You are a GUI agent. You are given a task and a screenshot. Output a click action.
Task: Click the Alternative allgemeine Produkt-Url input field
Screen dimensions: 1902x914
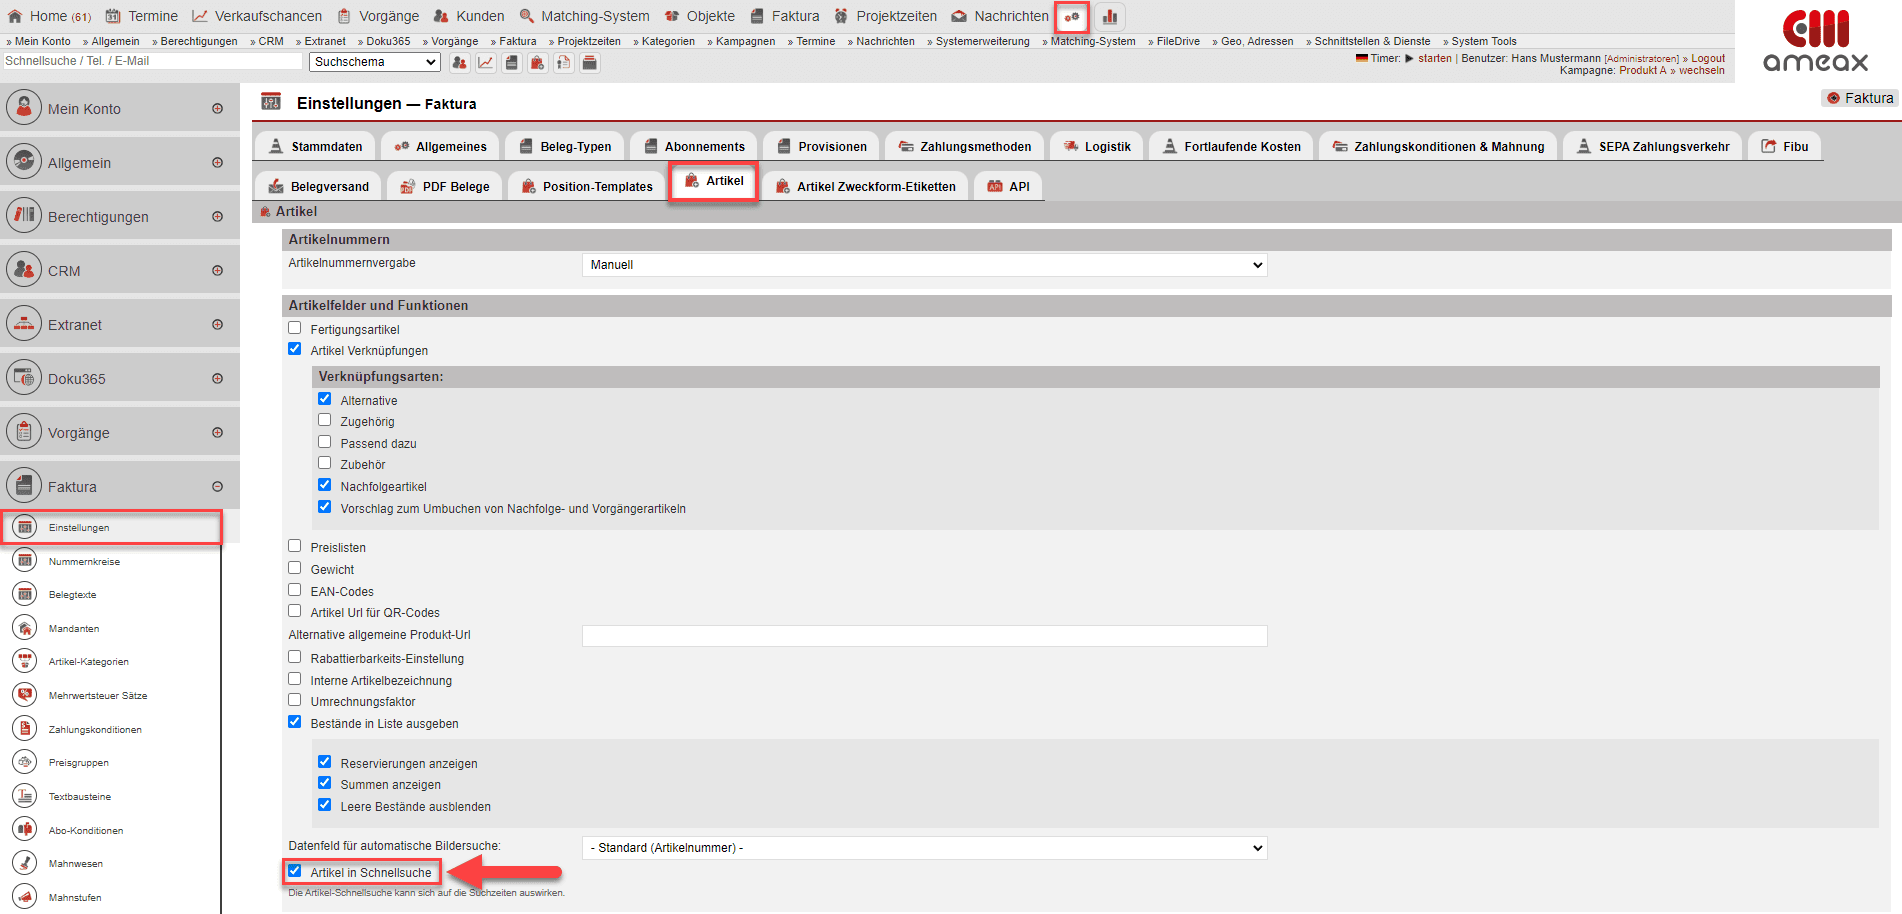(924, 636)
